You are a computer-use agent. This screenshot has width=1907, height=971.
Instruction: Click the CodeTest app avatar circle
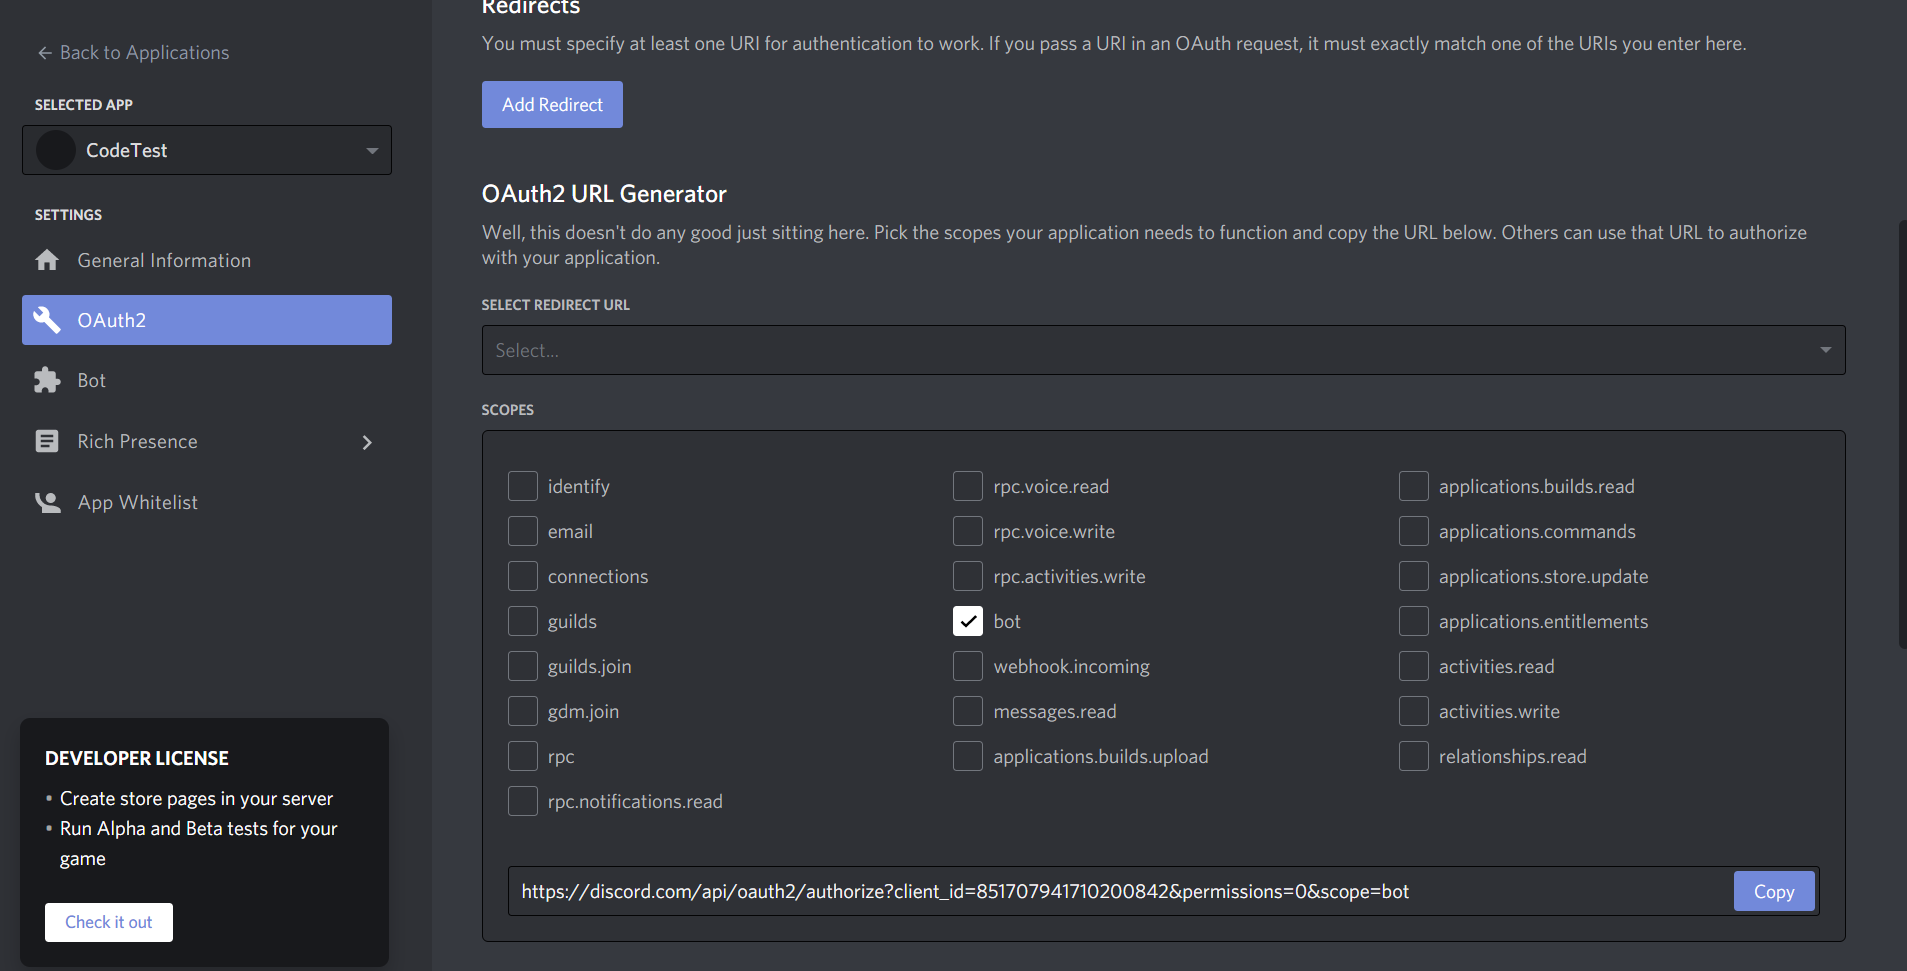click(56, 150)
